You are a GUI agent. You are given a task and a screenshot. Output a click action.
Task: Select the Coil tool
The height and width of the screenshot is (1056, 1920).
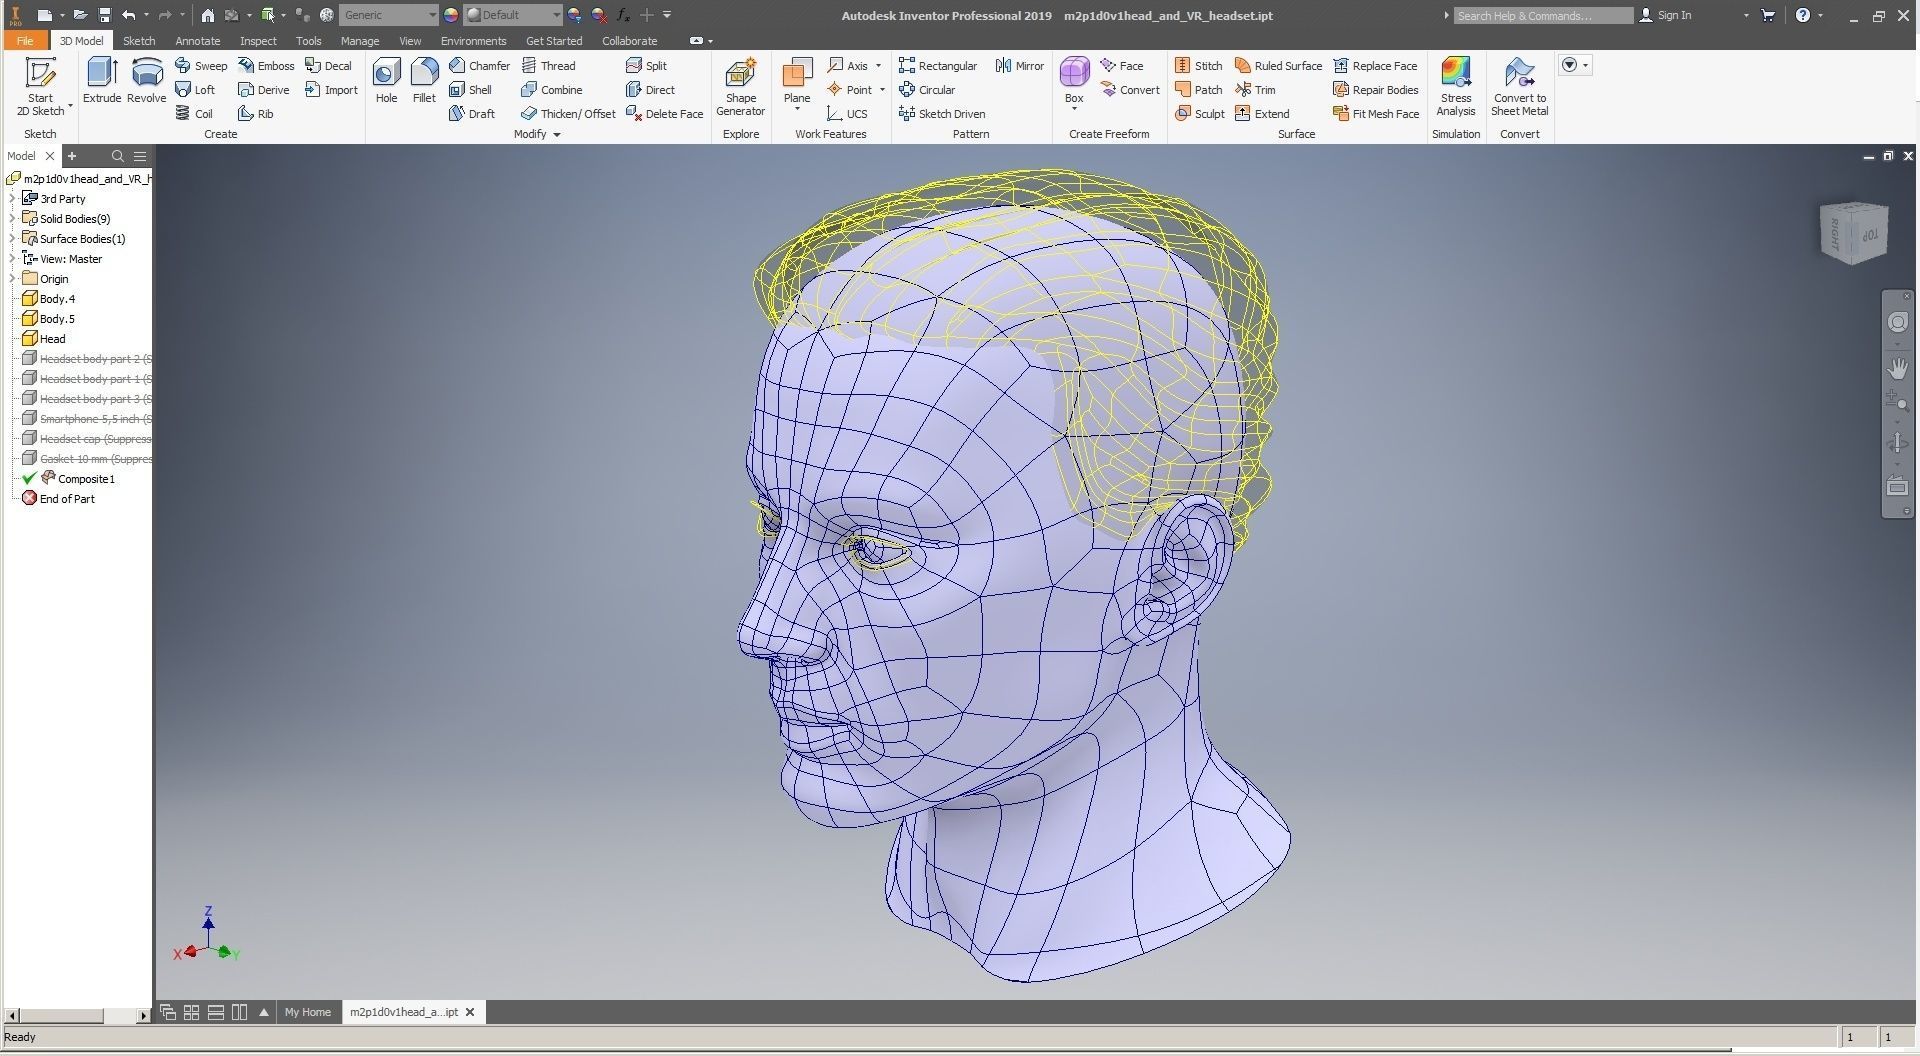194,114
